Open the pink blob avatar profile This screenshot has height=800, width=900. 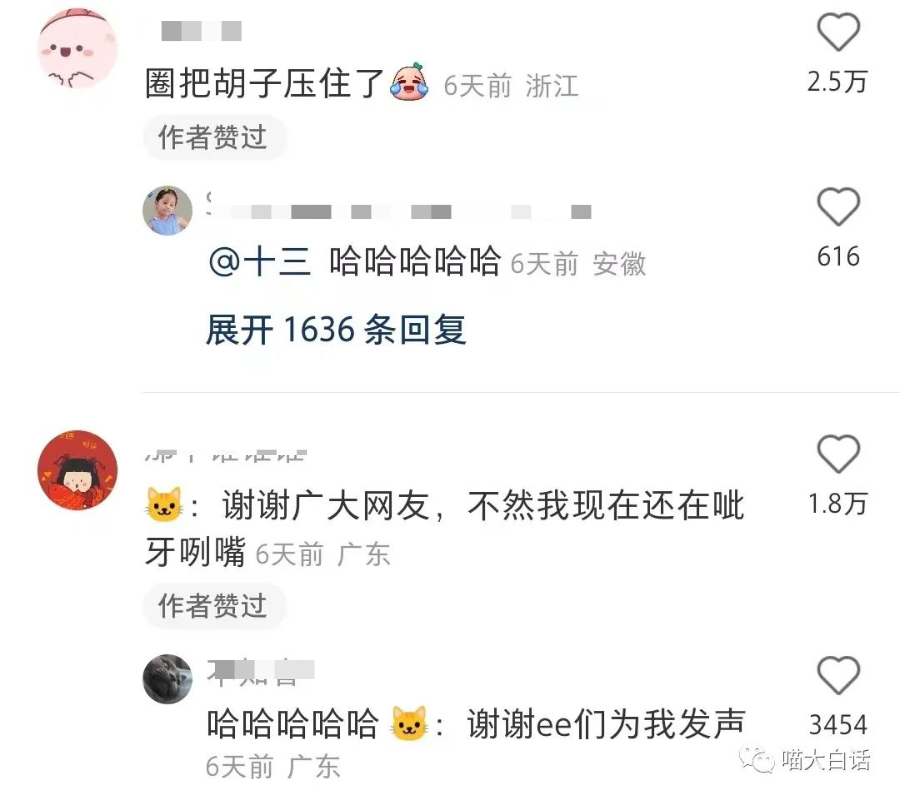[x=77, y=48]
